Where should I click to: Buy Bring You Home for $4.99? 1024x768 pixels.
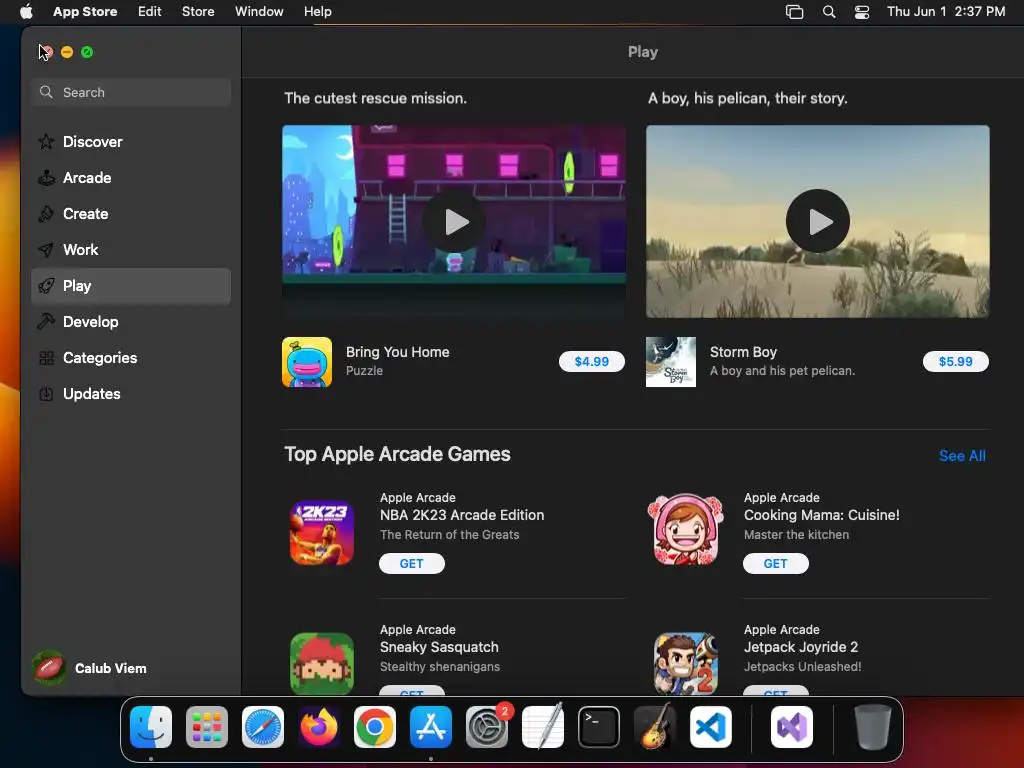pyautogui.click(x=592, y=361)
